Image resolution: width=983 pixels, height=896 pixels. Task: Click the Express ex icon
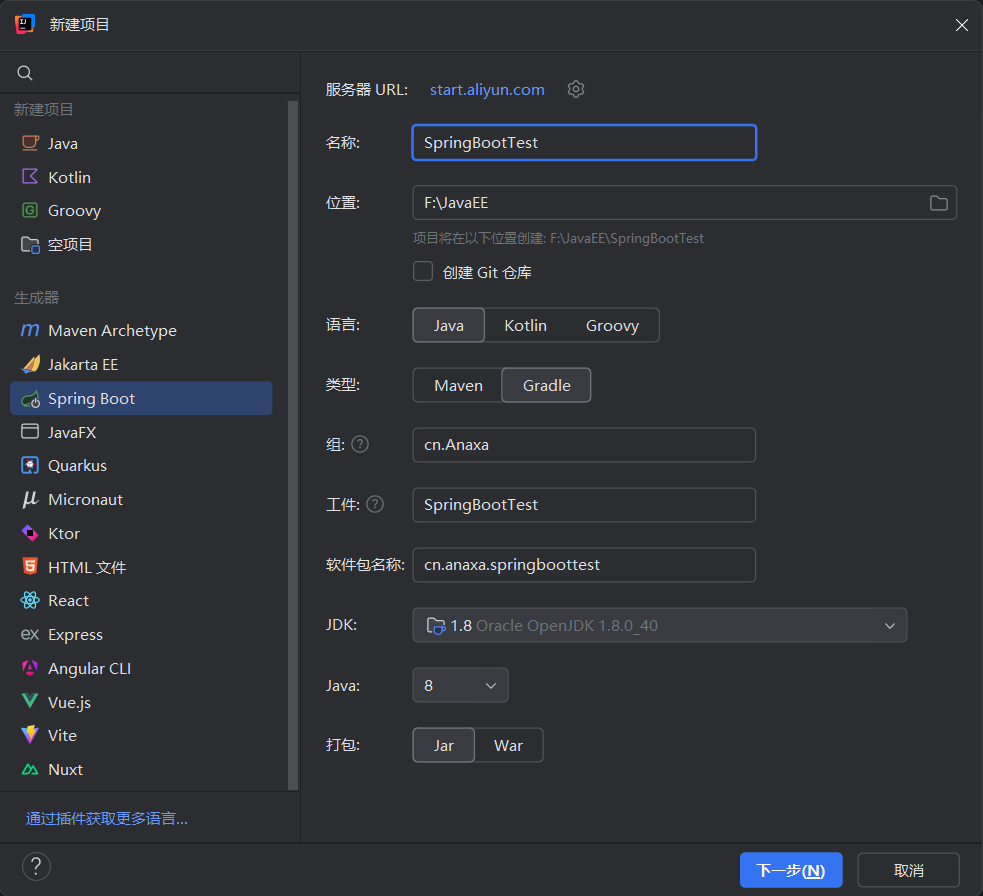pyautogui.click(x=30, y=634)
